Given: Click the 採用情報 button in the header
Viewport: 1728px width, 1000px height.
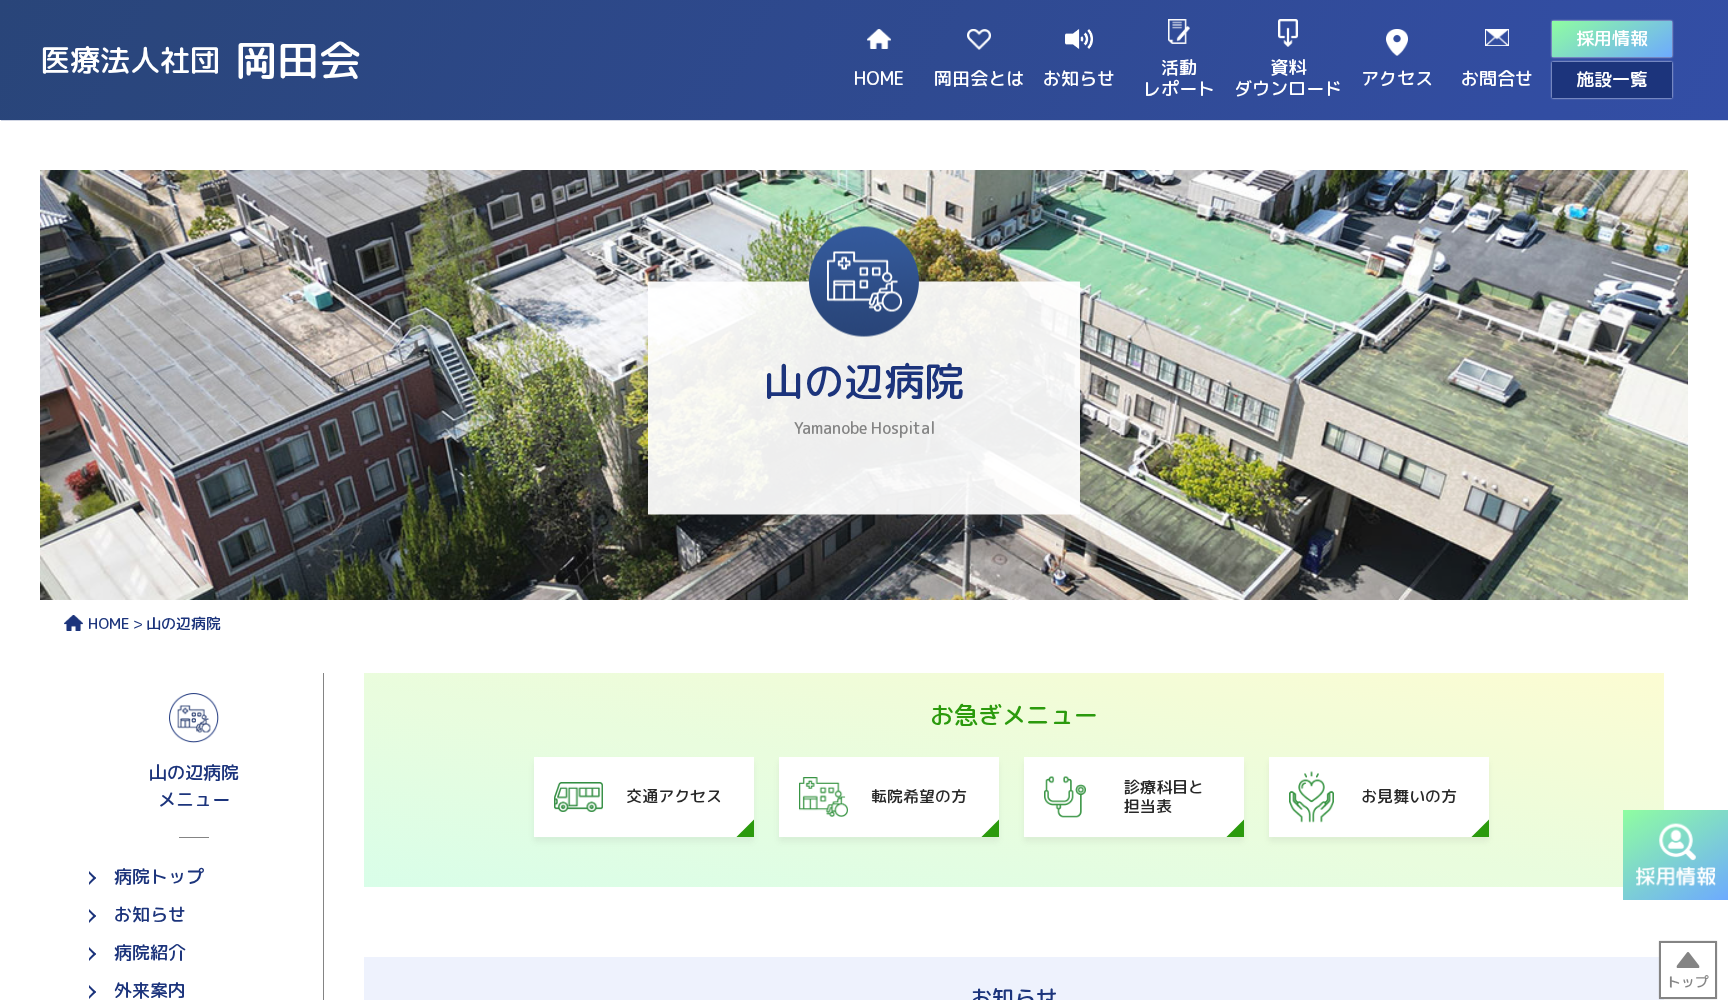Looking at the screenshot, I should (1611, 39).
